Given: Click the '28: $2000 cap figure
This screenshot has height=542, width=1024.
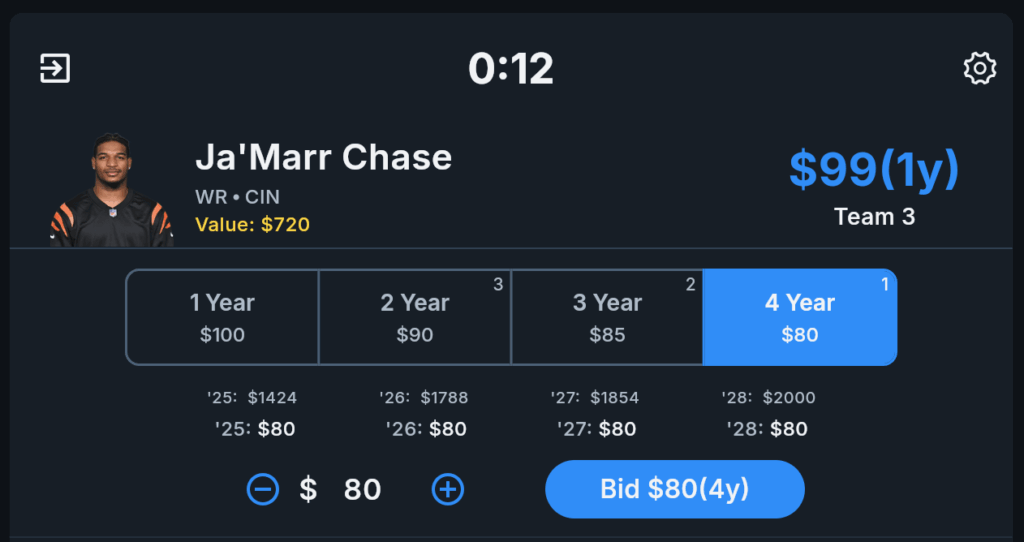Looking at the screenshot, I should [769, 398].
